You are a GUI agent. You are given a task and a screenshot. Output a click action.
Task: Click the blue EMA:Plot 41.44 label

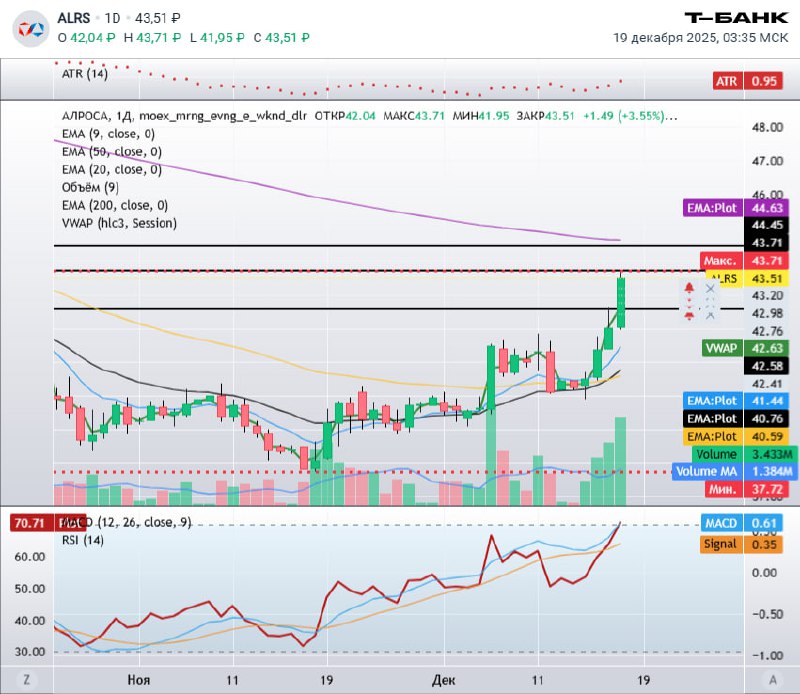[736, 401]
